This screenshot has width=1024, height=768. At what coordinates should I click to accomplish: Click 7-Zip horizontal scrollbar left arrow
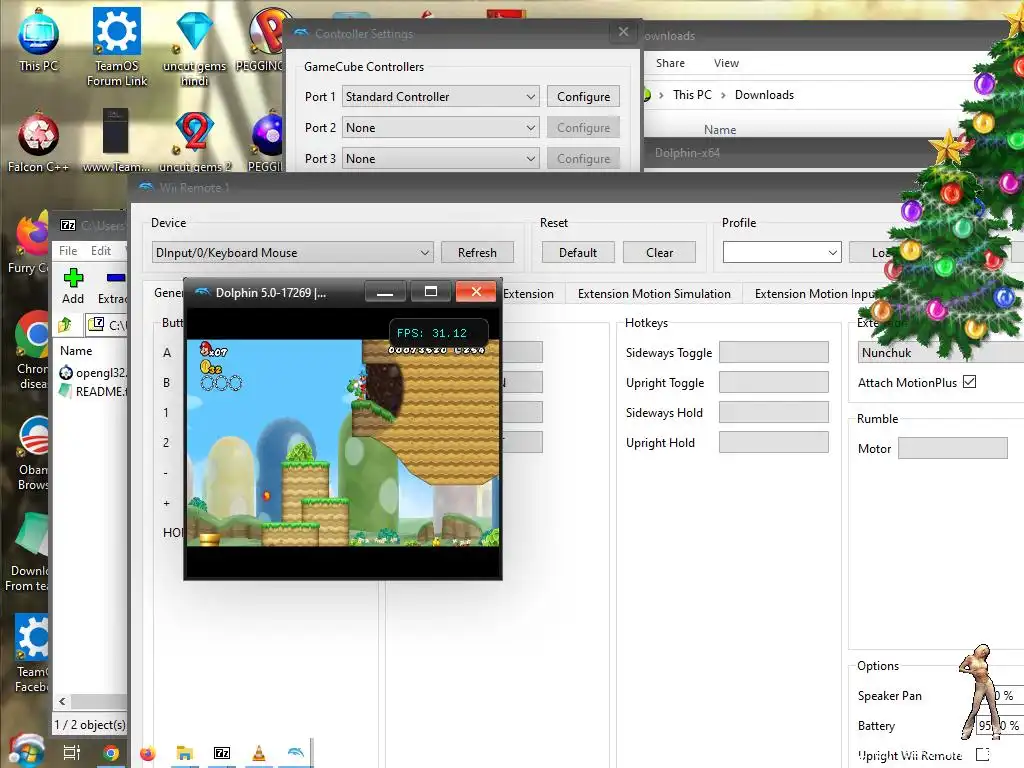(x=62, y=701)
